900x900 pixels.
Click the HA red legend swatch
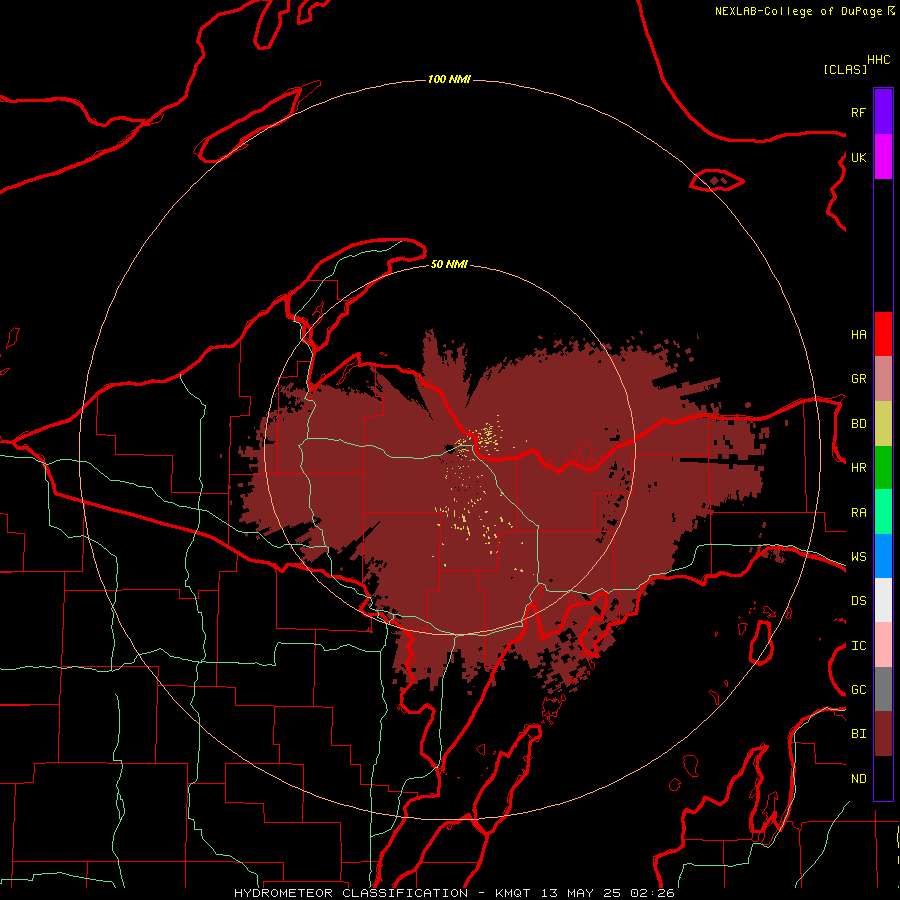(883, 334)
